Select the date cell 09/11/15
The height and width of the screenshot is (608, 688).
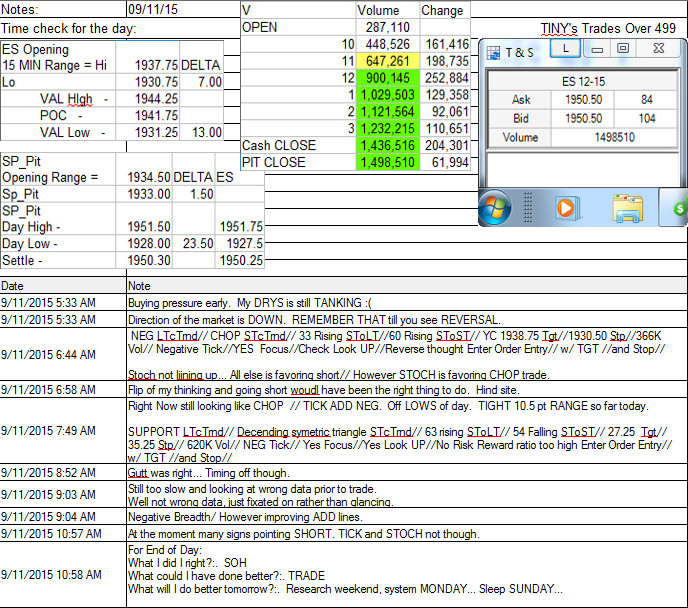pos(183,9)
